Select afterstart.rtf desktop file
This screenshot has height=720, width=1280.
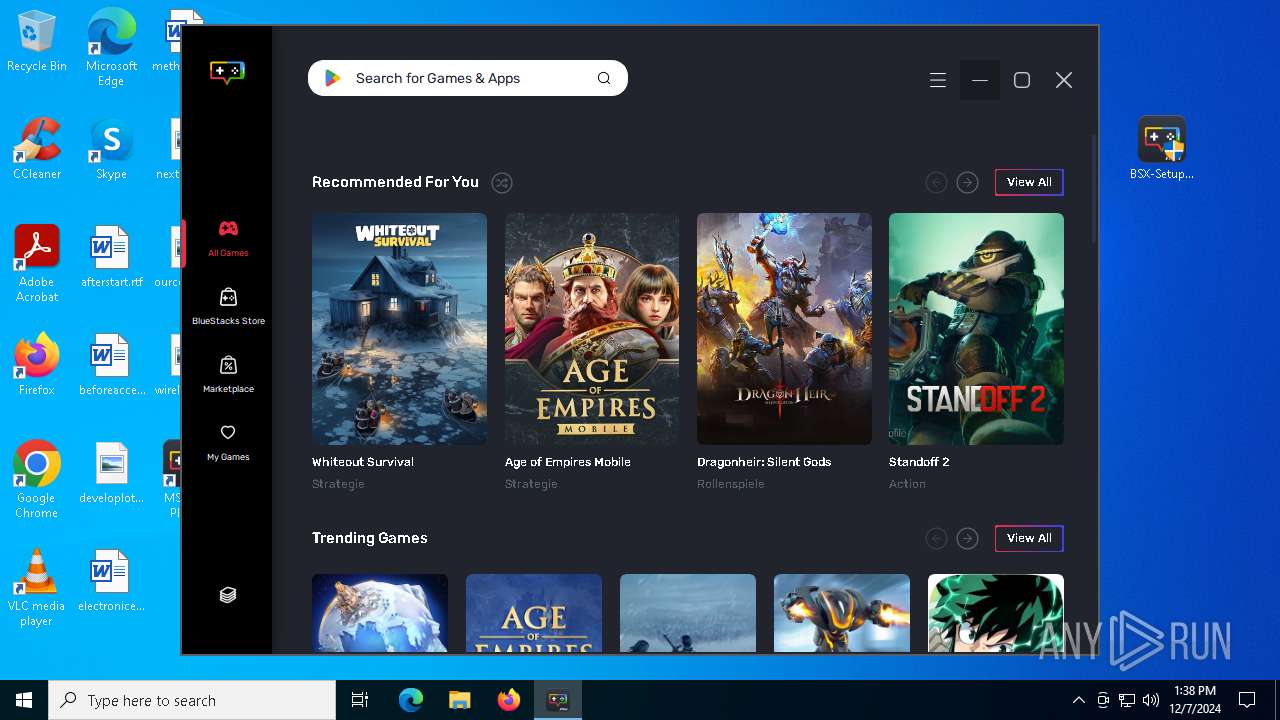111,257
